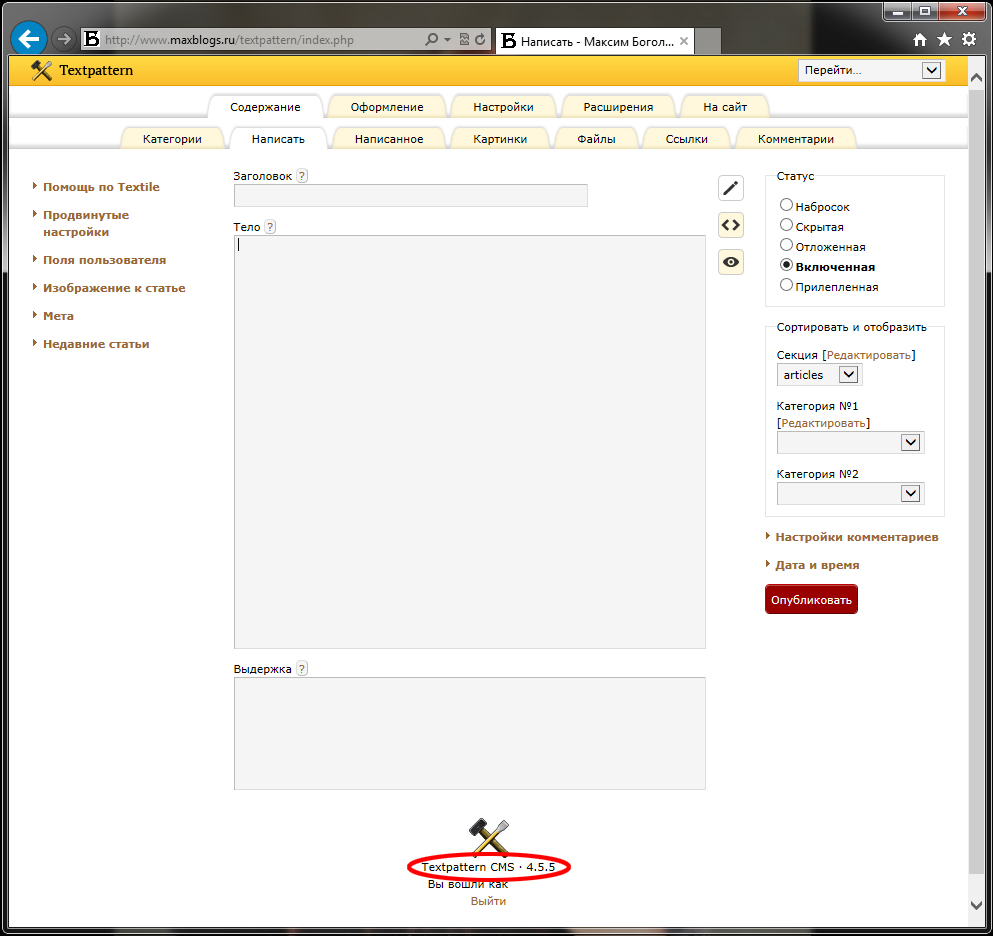Click Редактировать link next to Секция
This screenshot has width=993, height=936.
click(x=869, y=355)
